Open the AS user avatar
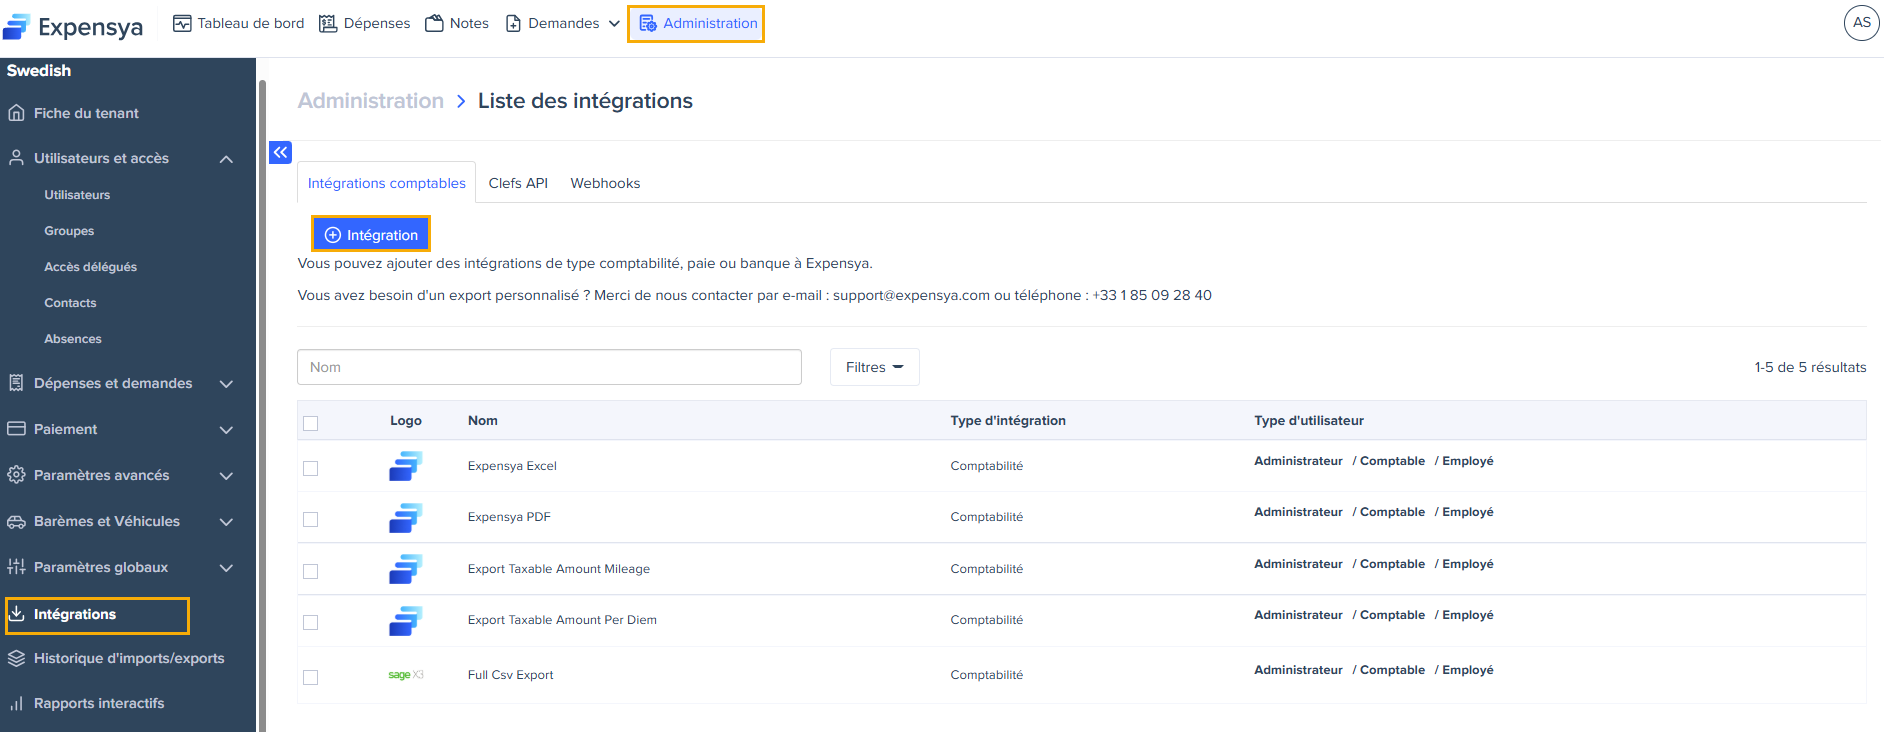Image resolution: width=1884 pixels, height=732 pixels. tap(1861, 23)
